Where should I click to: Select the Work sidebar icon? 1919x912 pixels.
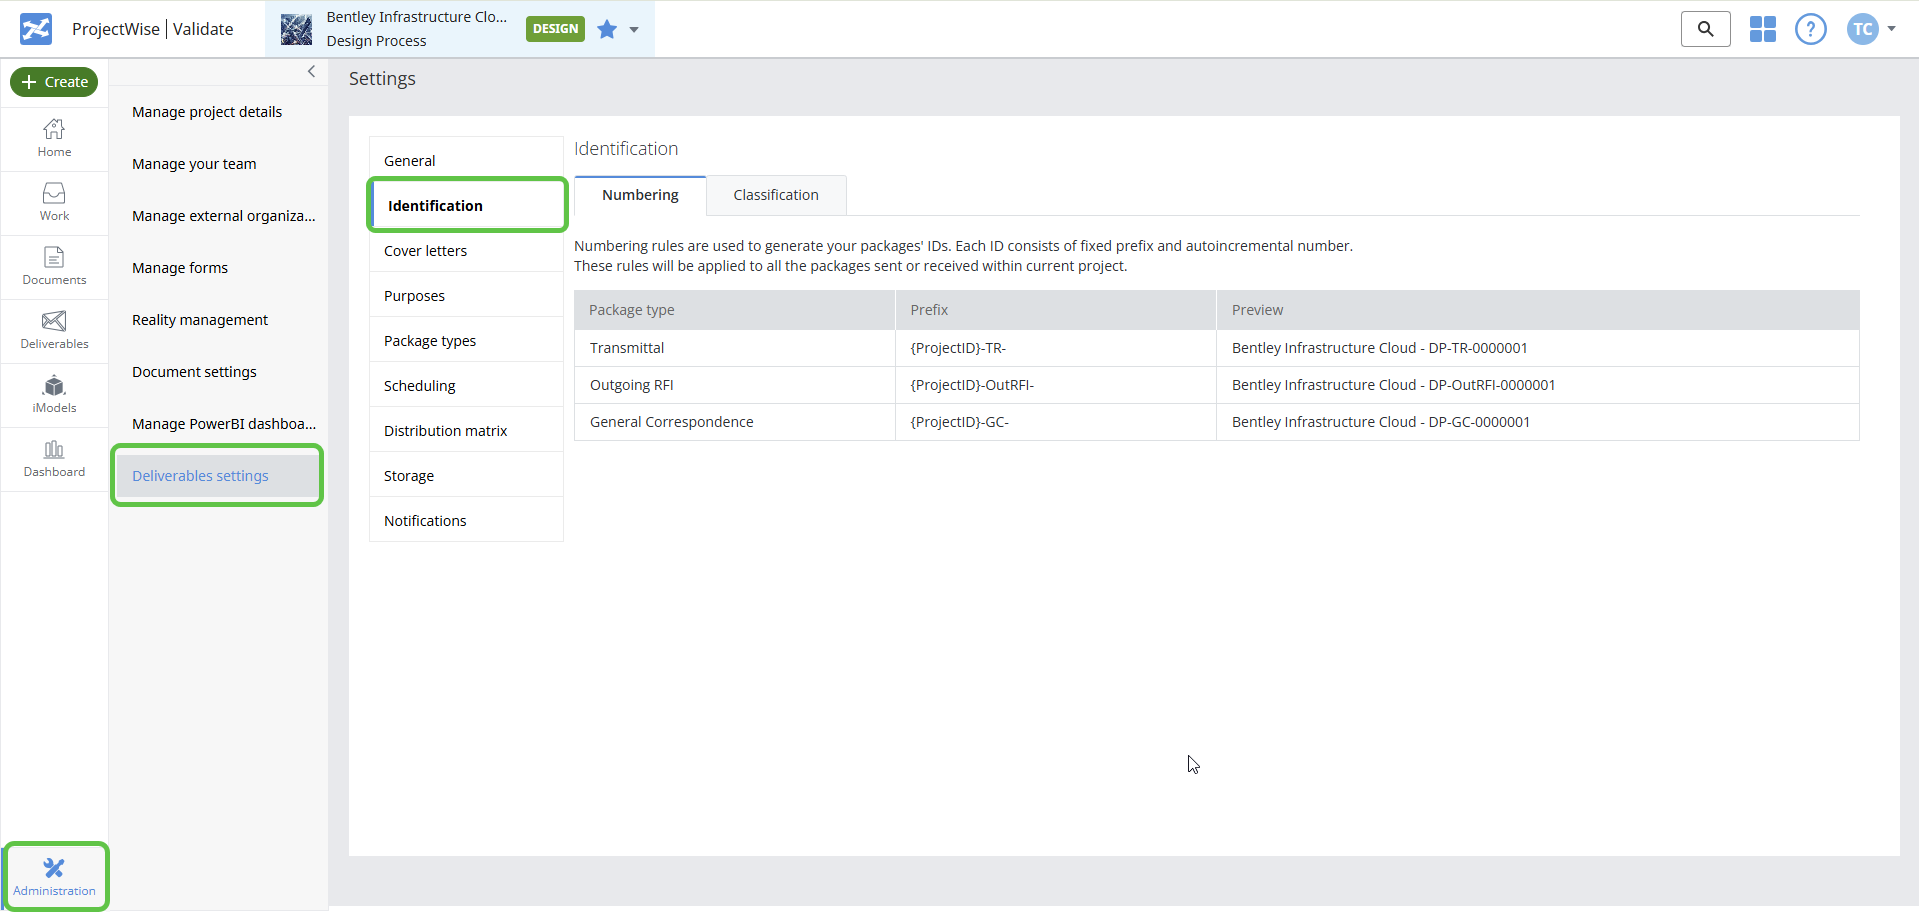(54, 201)
